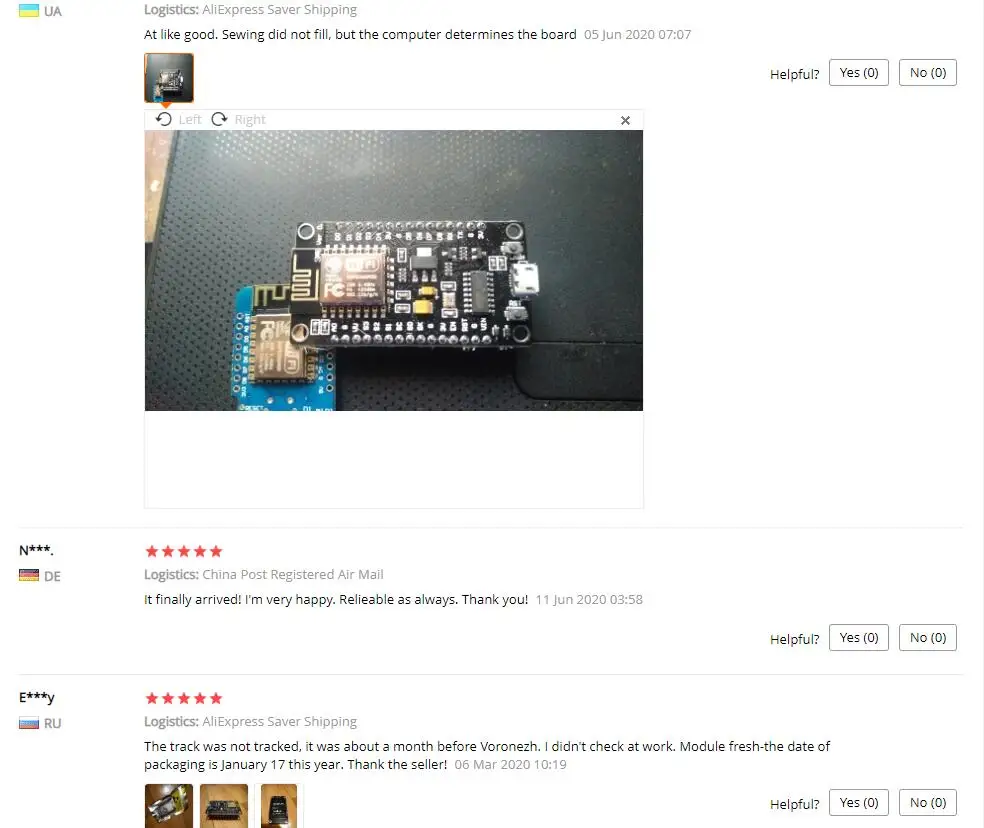This screenshot has width=984, height=828.
Task: Vote Yes on the DE review by N***.
Action: 858,638
